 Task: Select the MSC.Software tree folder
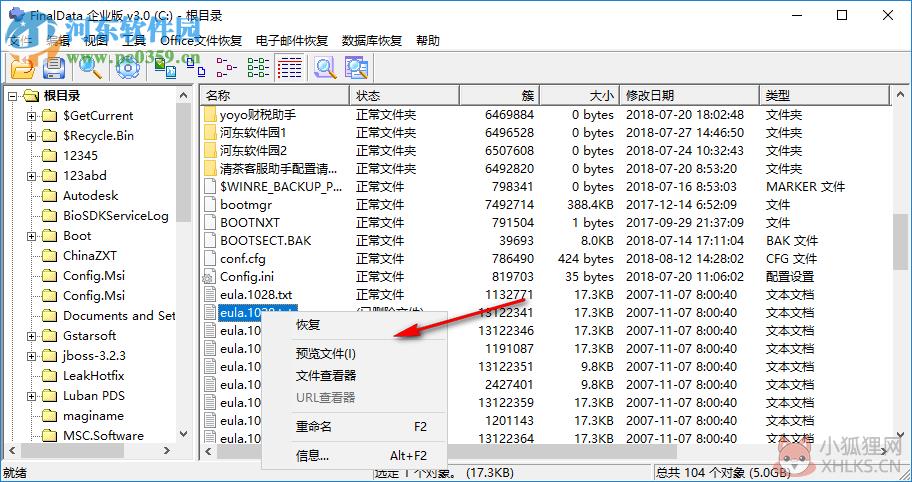click(103, 436)
